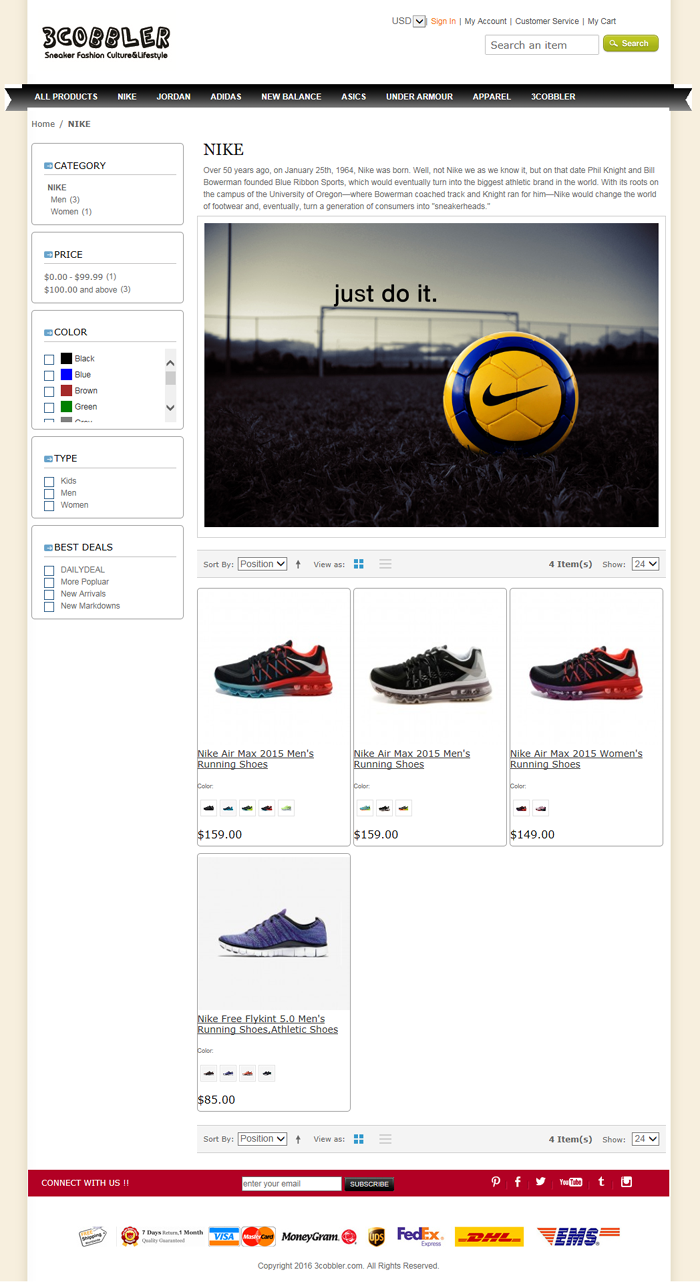Switch to list view below the product grid
This screenshot has width=700, height=1284.
click(385, 1139)
